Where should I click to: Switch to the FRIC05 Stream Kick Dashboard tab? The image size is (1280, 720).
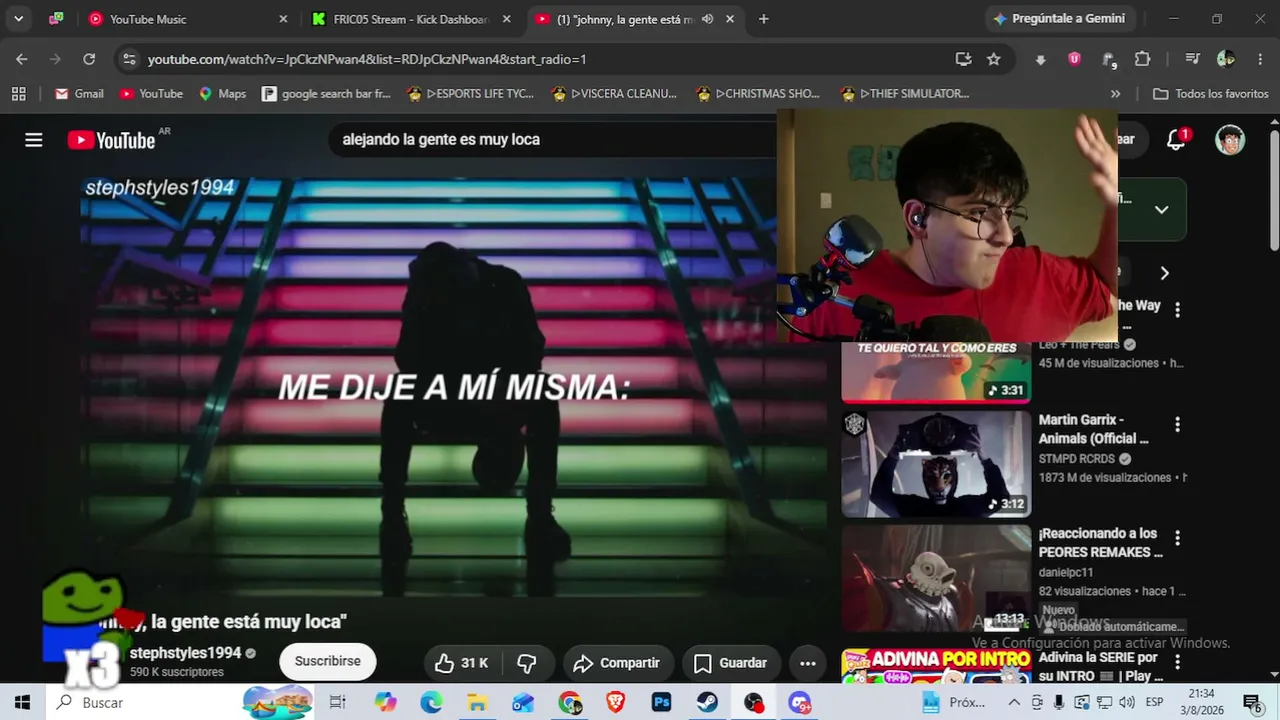click(410, 19)
